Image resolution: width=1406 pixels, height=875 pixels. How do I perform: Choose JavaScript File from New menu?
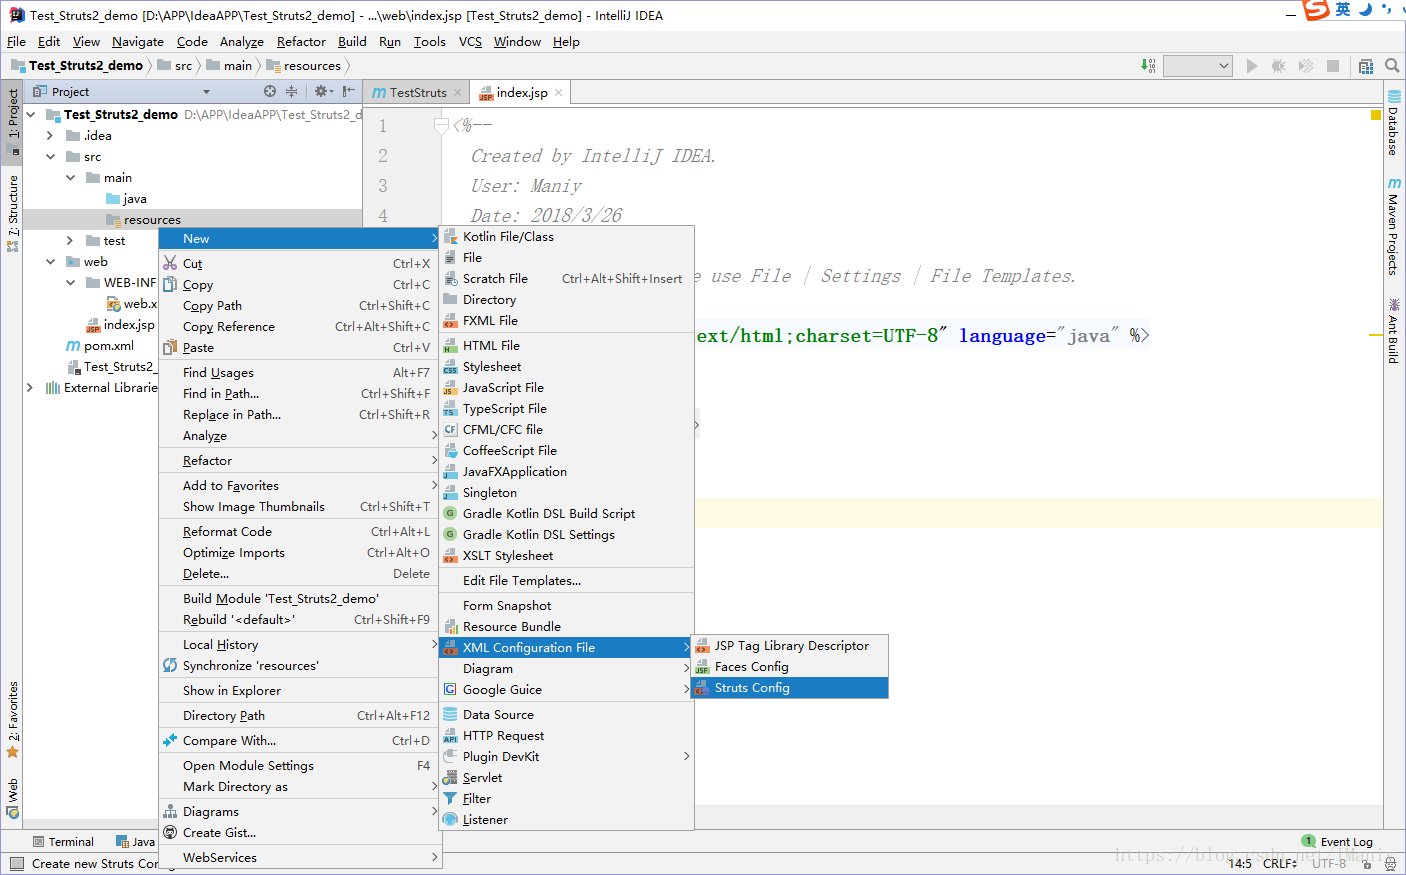pos(566,388)
